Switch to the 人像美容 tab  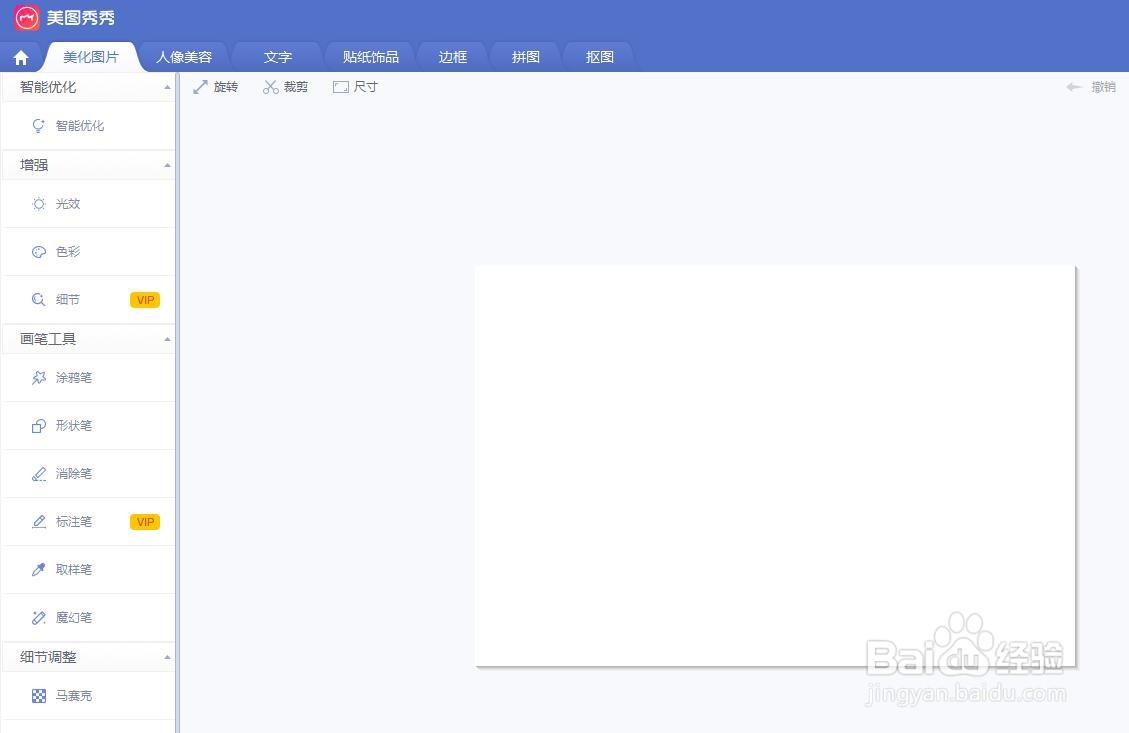pyautogui.click(x=184, y=57)
